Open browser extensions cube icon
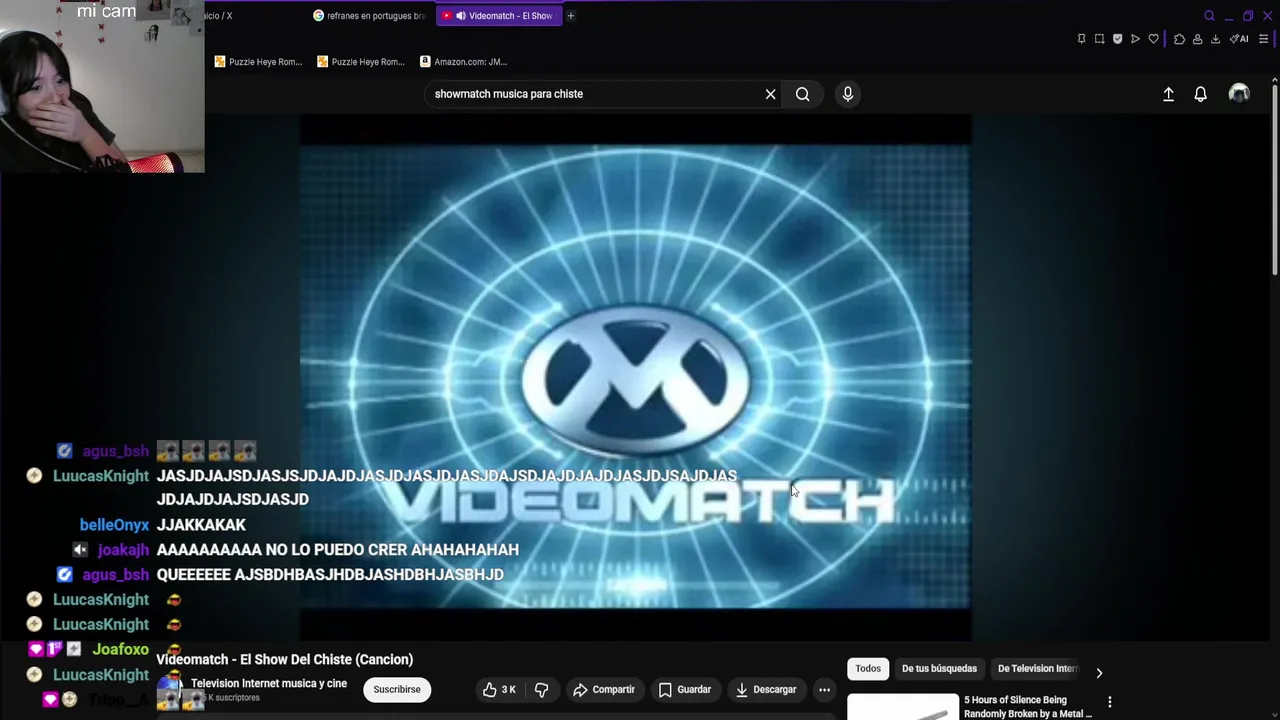This screenshot has width=1280, height=720. click(1179, 39)
